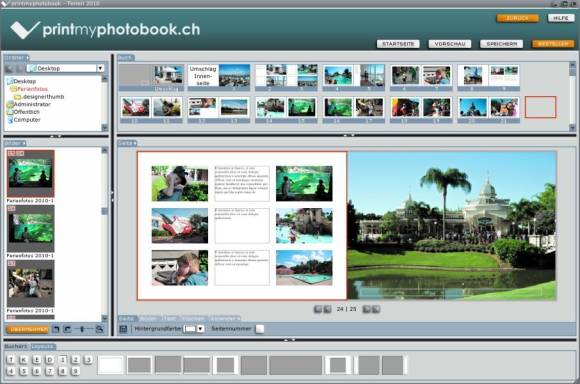This screenshot has width=580, height=384.
Task: Open the pool photo spread pages 4-5
Action: (354, 78)
